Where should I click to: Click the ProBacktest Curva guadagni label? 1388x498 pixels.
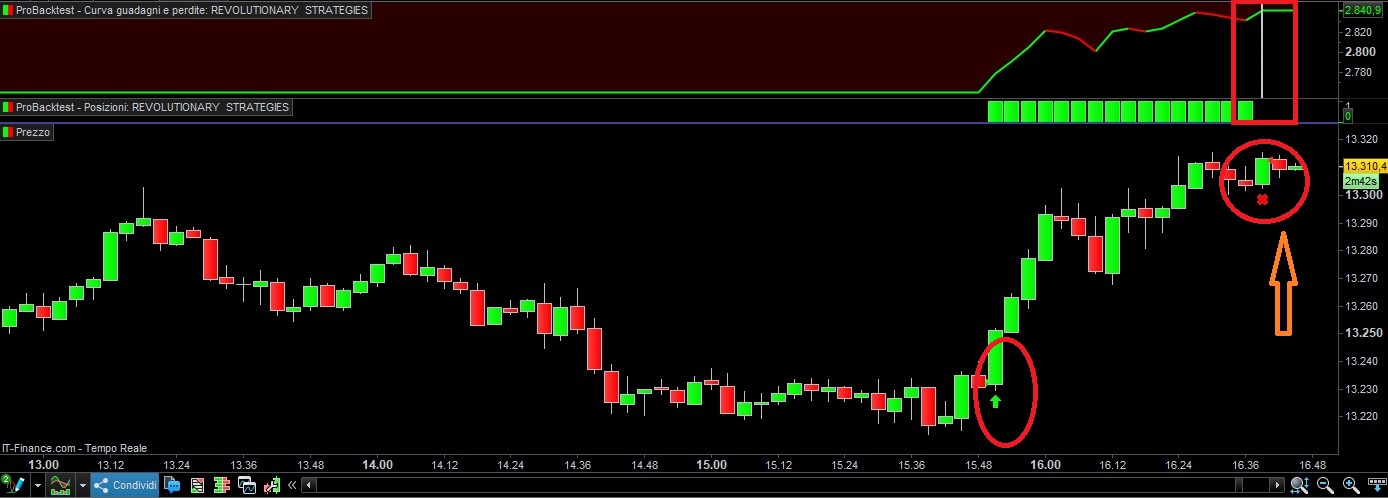click(x=192, y=10)
